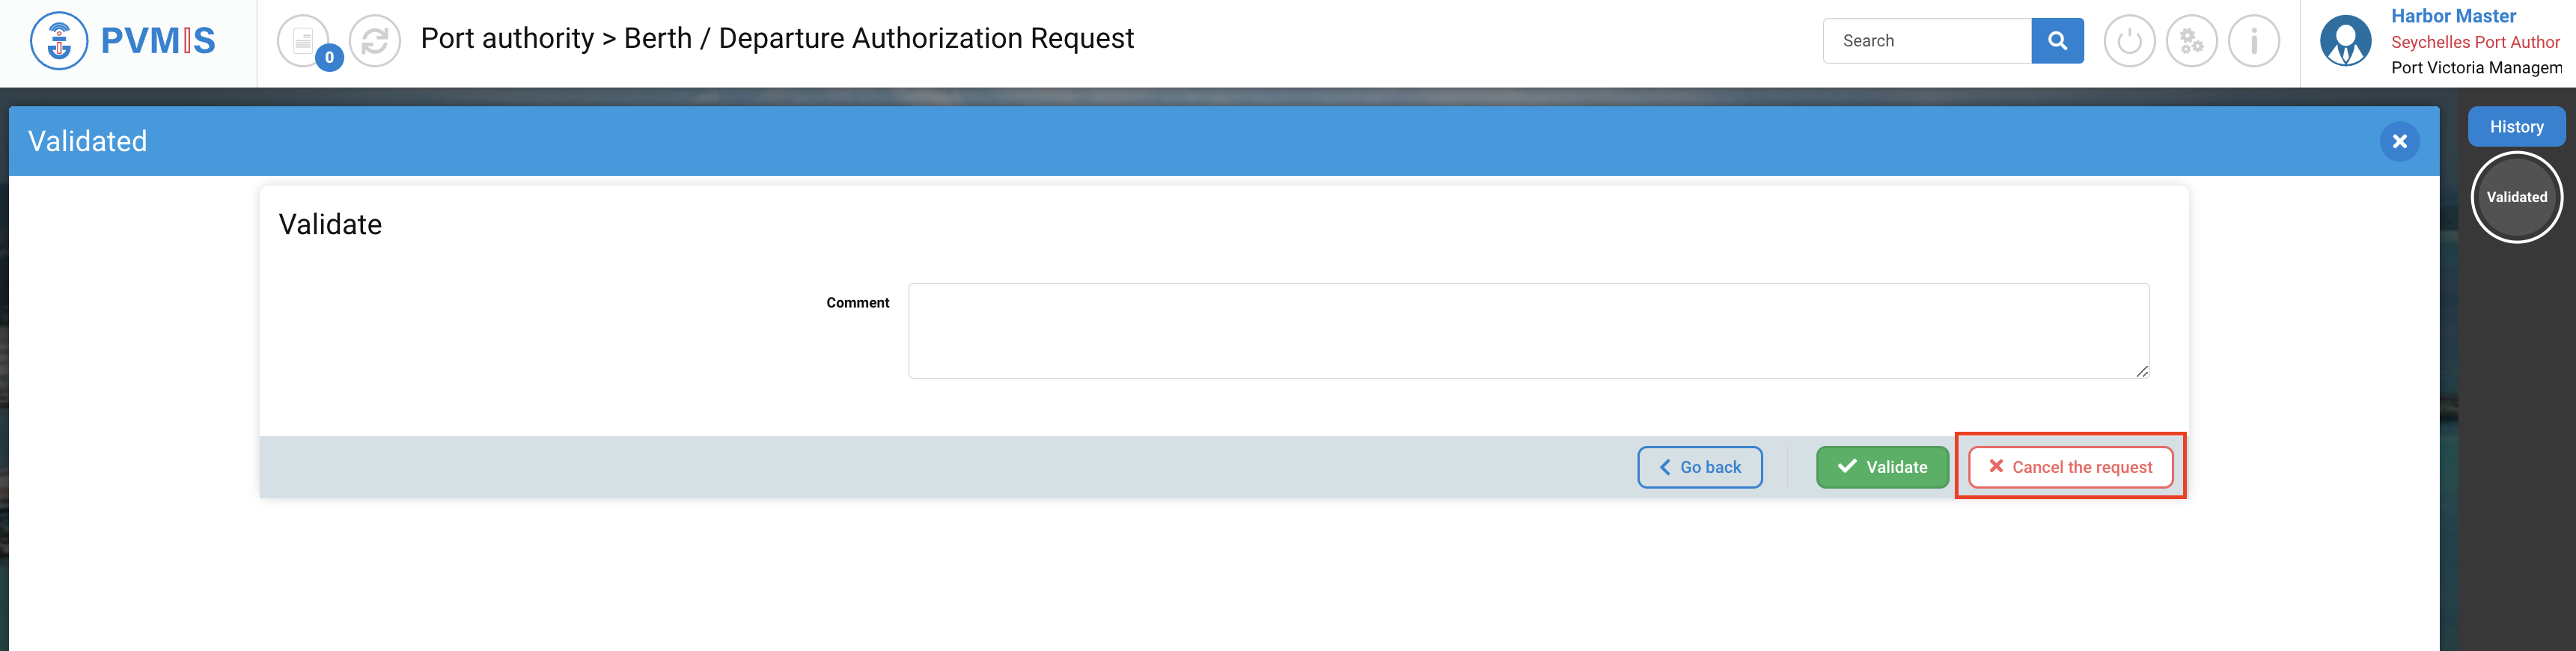
Task: Open the settings gears icon
Action: pyautogui.click(x=2191, y=41)
